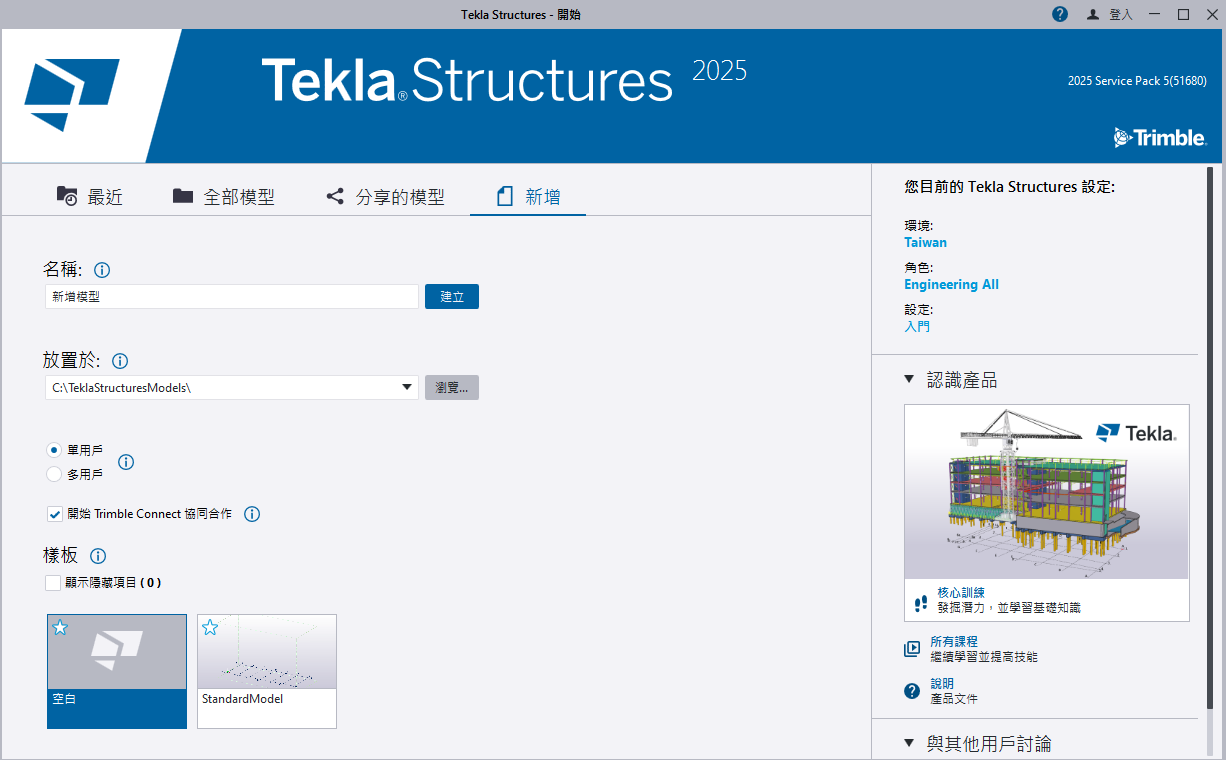This screenshot has width=1226, height=760.
Task: Click the help question mark icon in title bar
Action: click(1060, 14)
